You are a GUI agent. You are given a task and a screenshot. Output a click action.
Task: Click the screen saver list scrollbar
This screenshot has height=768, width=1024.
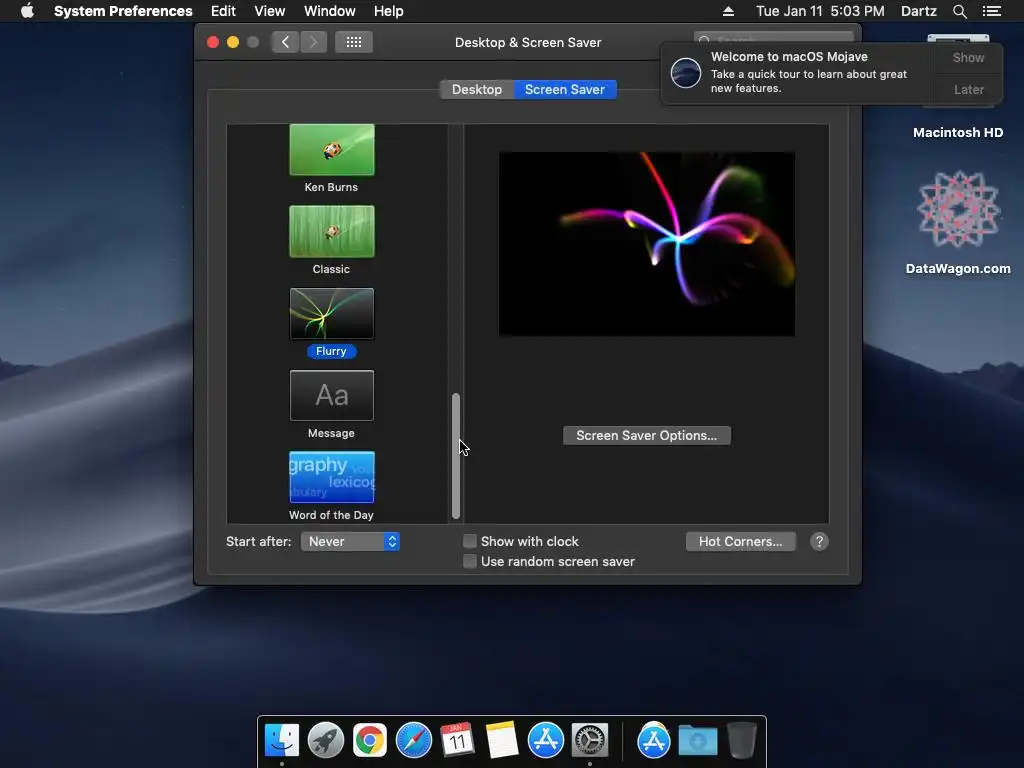click(456, 455)
